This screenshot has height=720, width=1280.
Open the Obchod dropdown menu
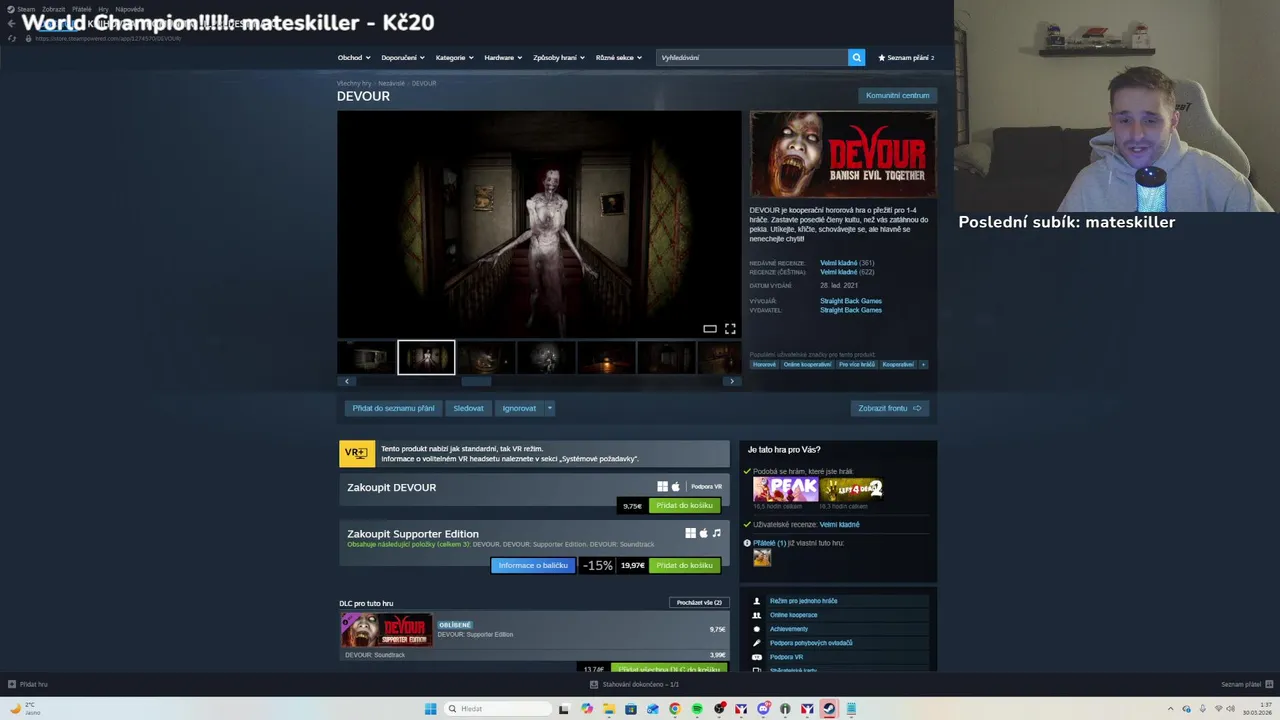tap(354, 57)
